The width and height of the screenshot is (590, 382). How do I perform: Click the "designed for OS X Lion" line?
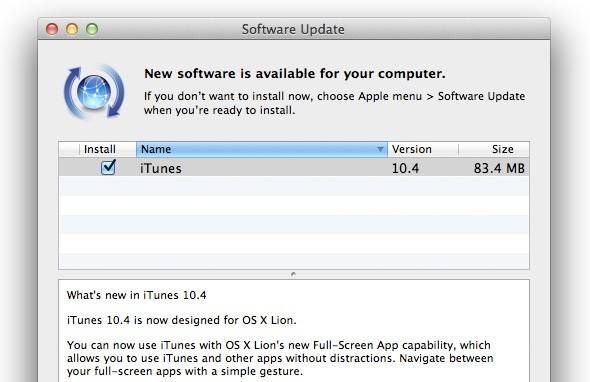coord(182,320)
